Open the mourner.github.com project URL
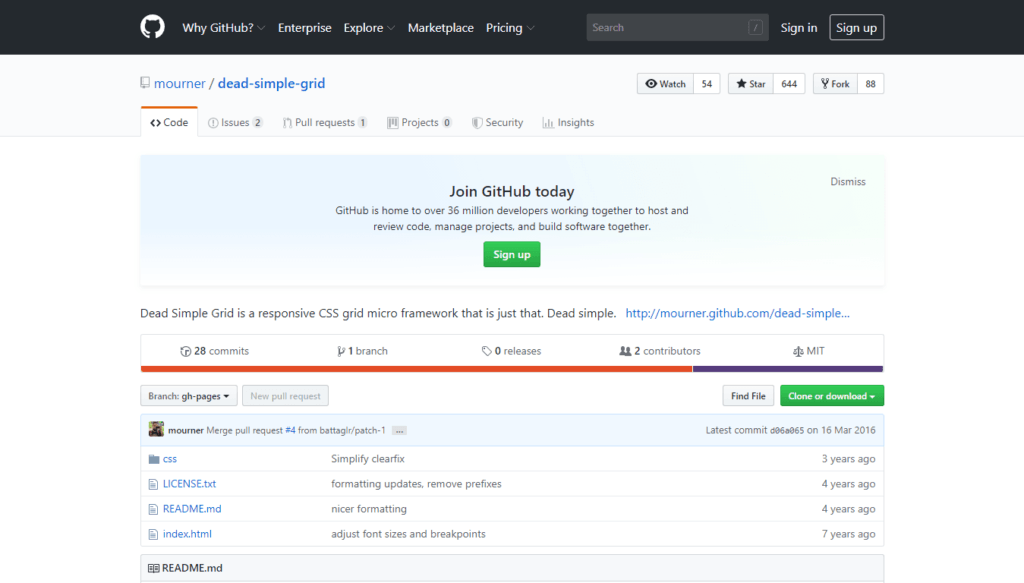Viewport: 1024px width, 583px height. click(x=737, y=313)
